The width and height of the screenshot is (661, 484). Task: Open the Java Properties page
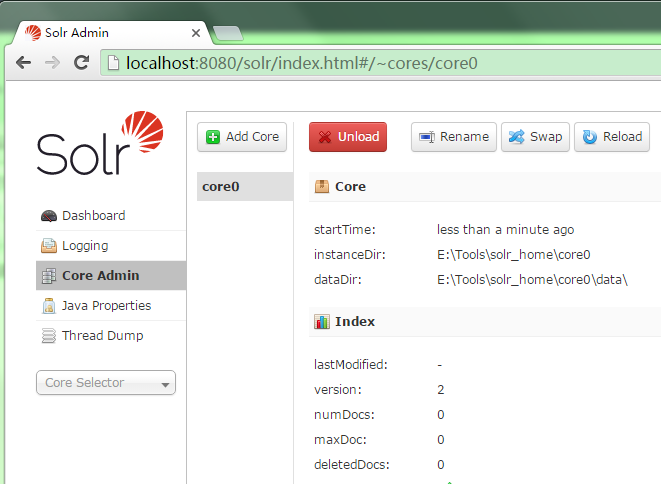(111, 306)
